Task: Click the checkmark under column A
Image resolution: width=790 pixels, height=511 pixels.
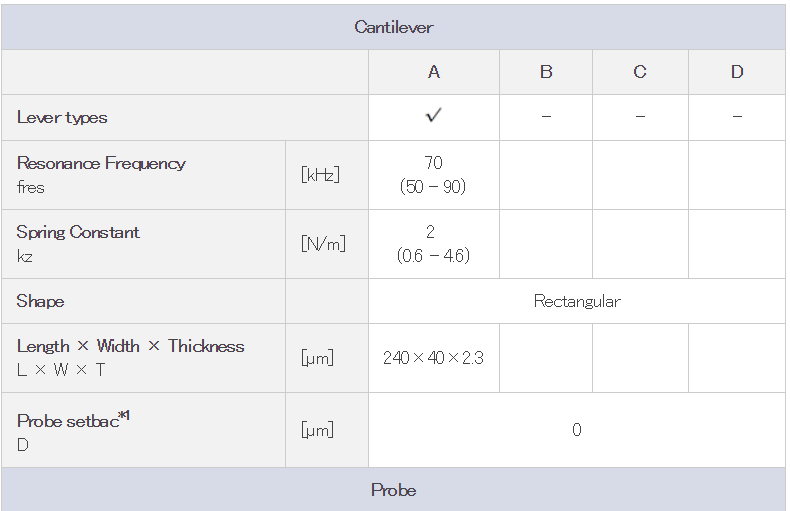Action: tap(433, 115)
